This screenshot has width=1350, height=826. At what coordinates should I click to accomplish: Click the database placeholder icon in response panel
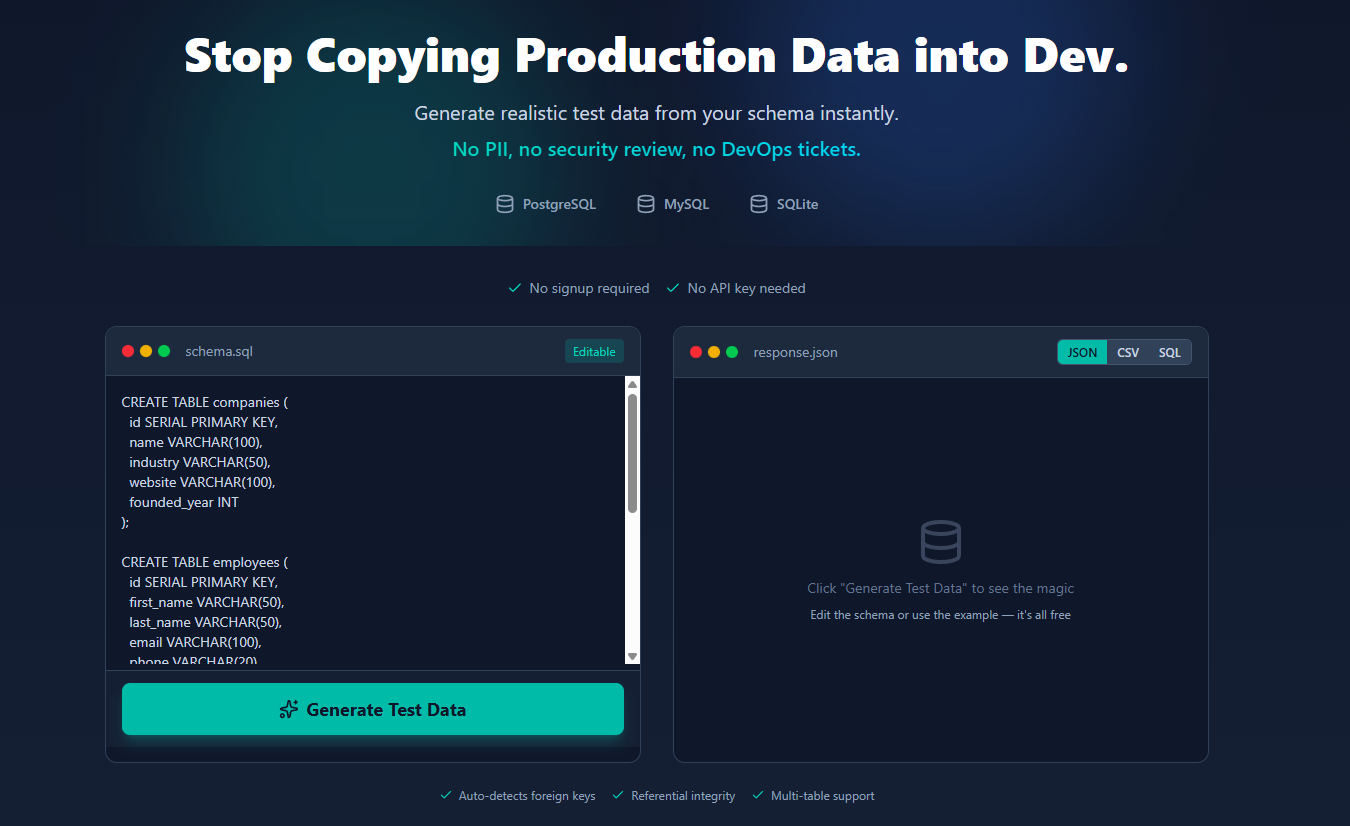pyautogui.click(x=940, y=541)
